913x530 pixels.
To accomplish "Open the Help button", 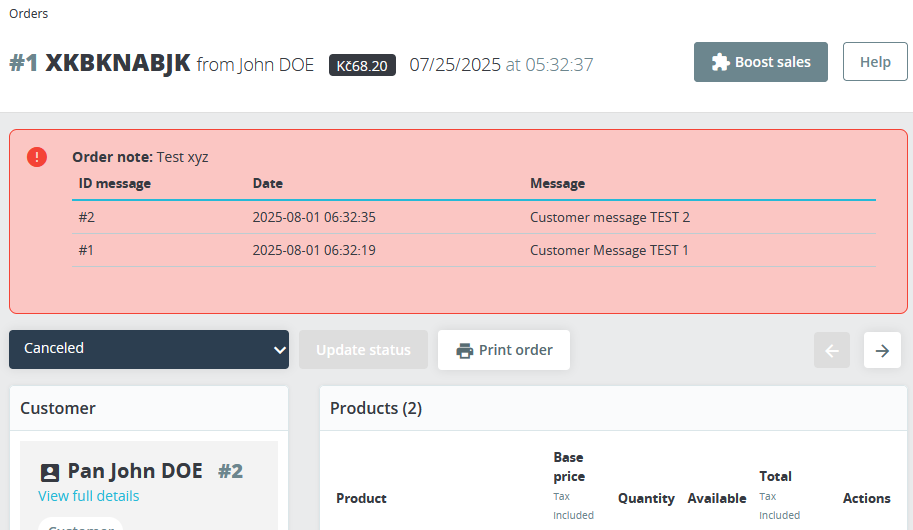I will [875, 62].
